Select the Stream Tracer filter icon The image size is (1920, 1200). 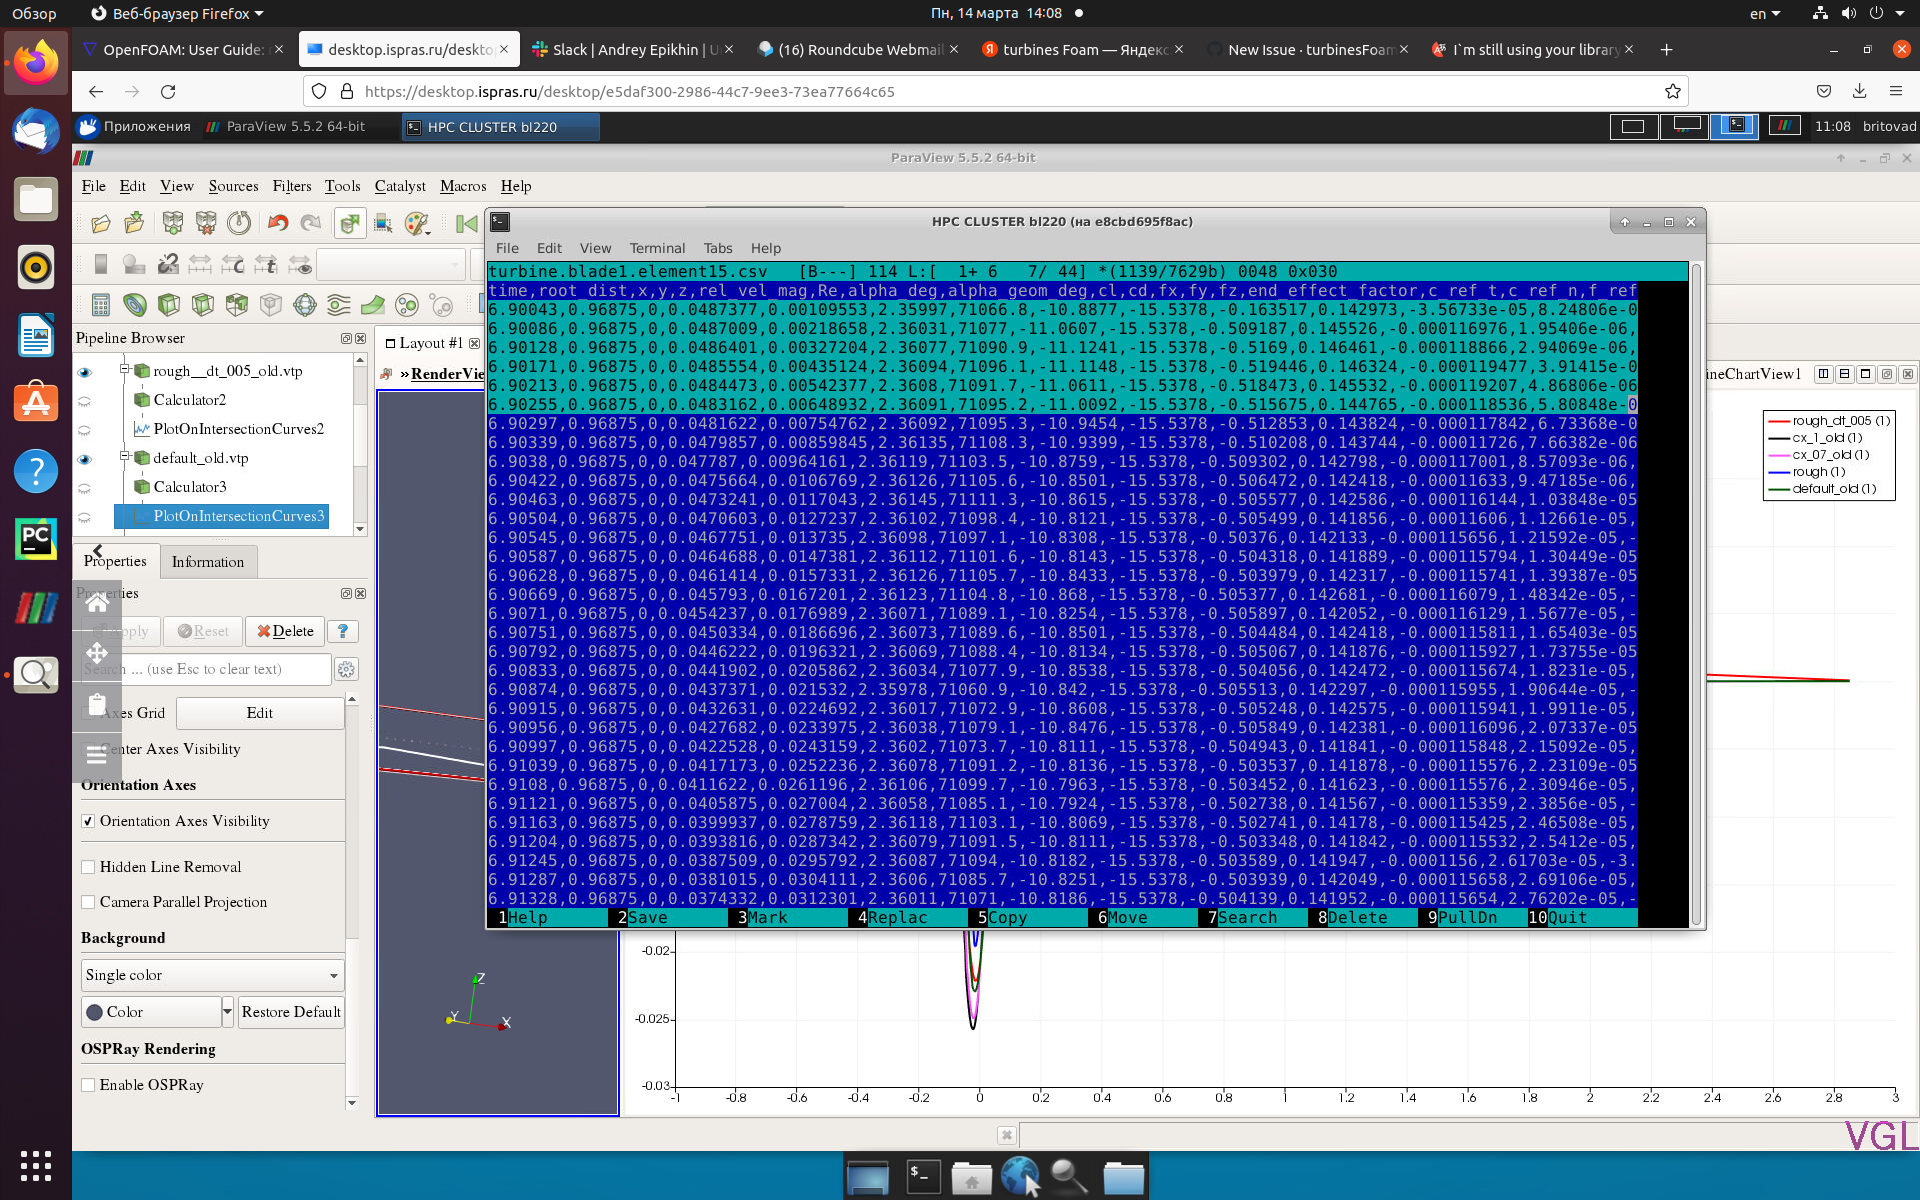tap(337, 305)
